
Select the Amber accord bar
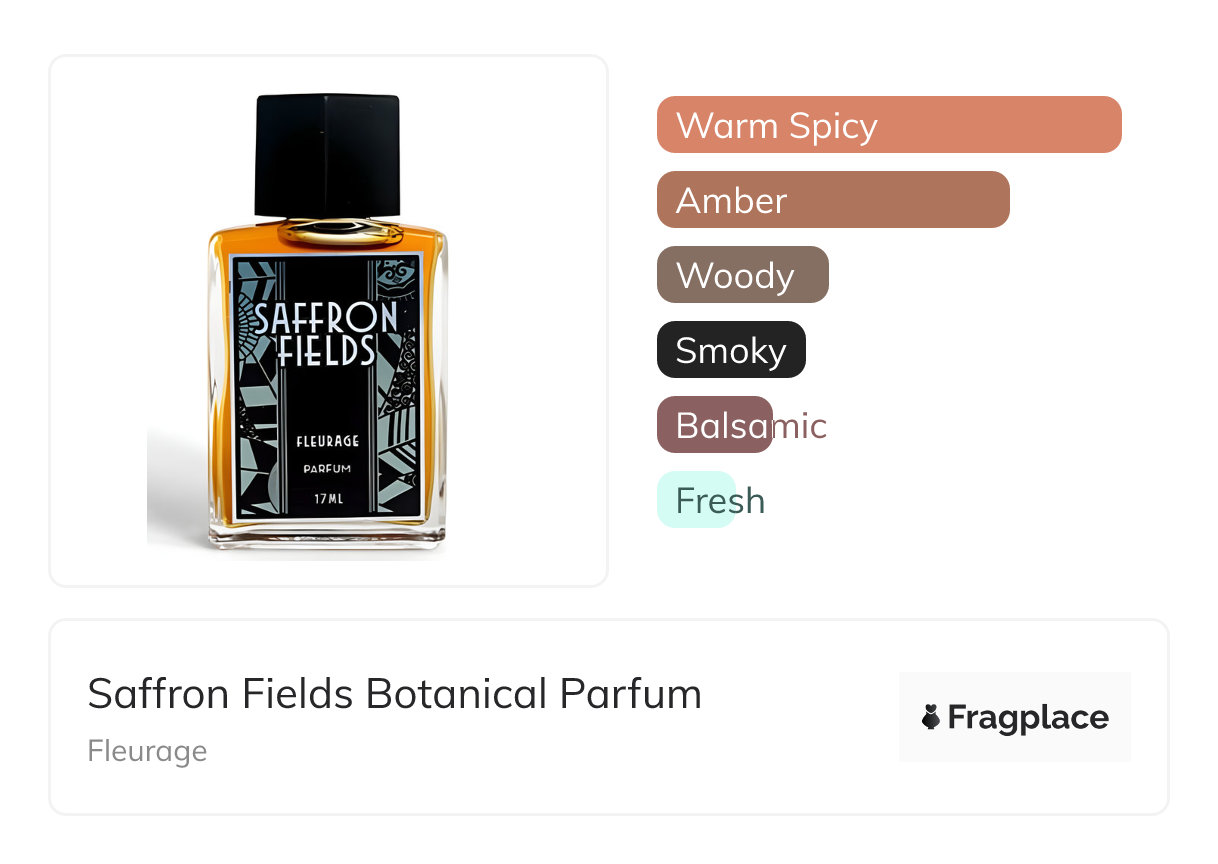832,200
